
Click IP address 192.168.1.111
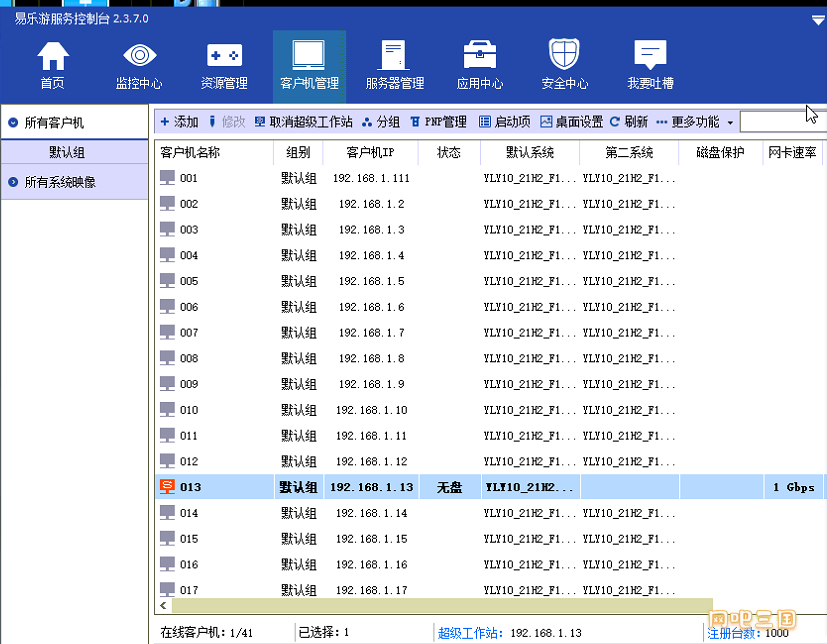(x=371, y=178)
